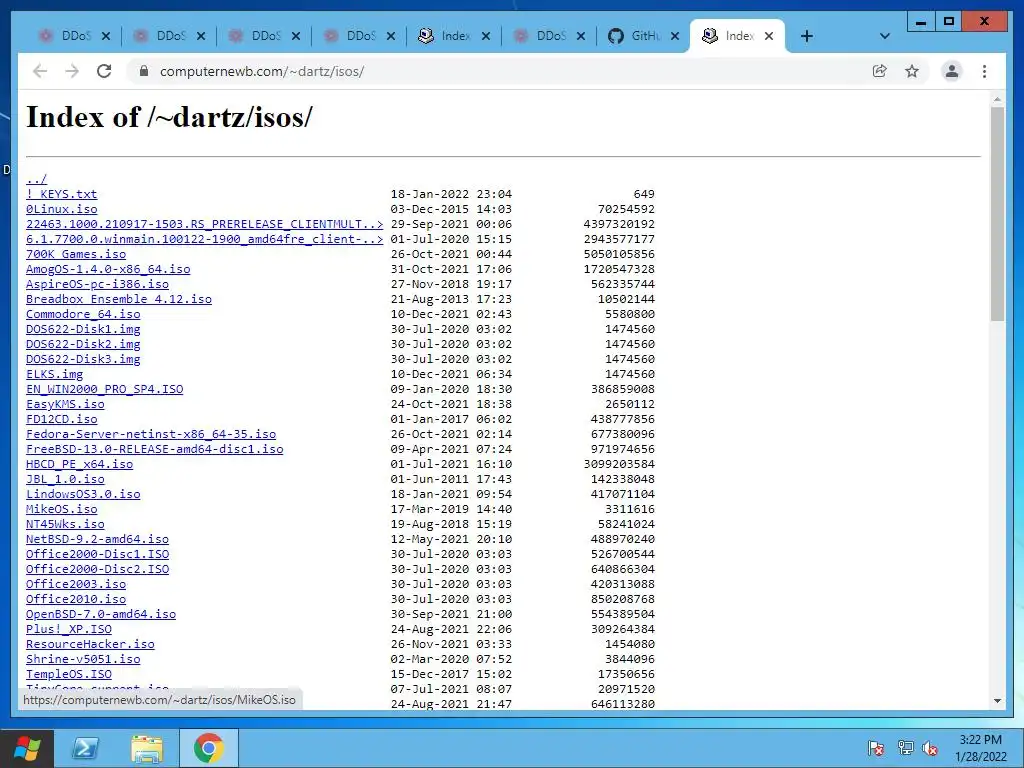Open the 22463.1000 prerelease link

204,224
